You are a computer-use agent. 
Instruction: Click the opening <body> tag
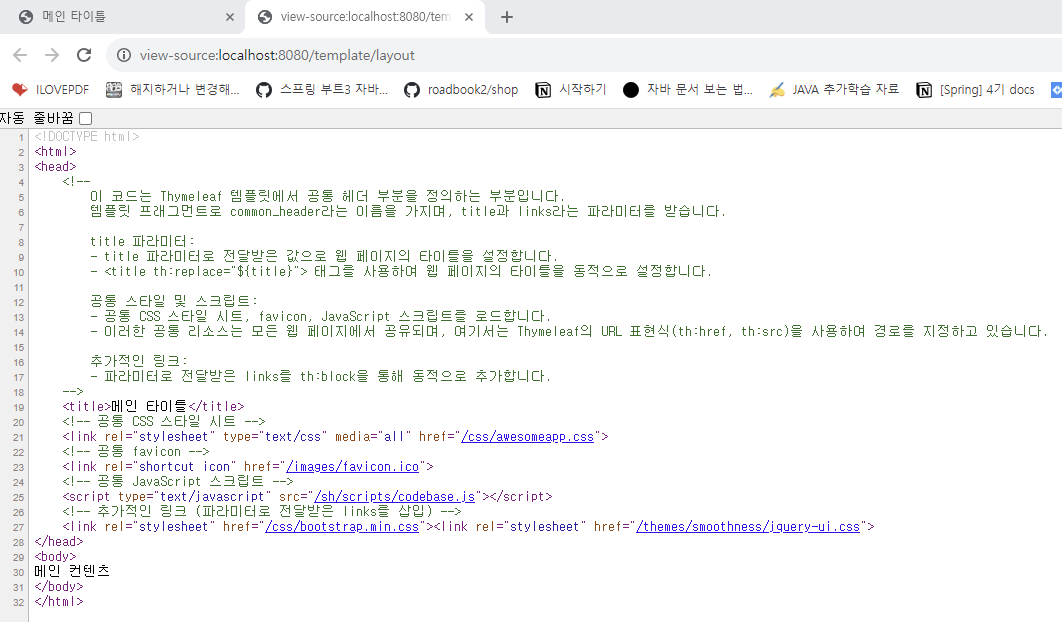pos(56,556)
